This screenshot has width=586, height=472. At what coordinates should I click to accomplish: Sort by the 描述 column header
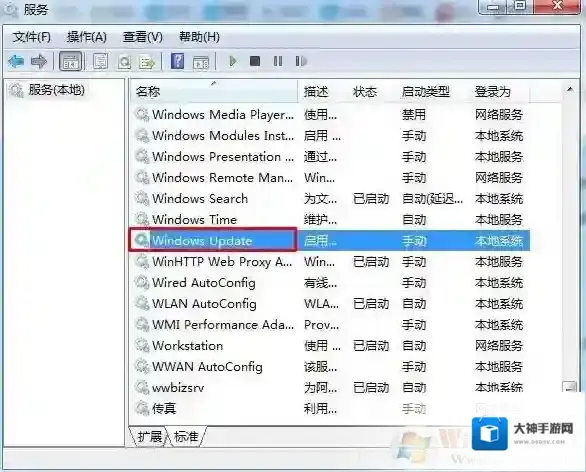tap(316, 92)
